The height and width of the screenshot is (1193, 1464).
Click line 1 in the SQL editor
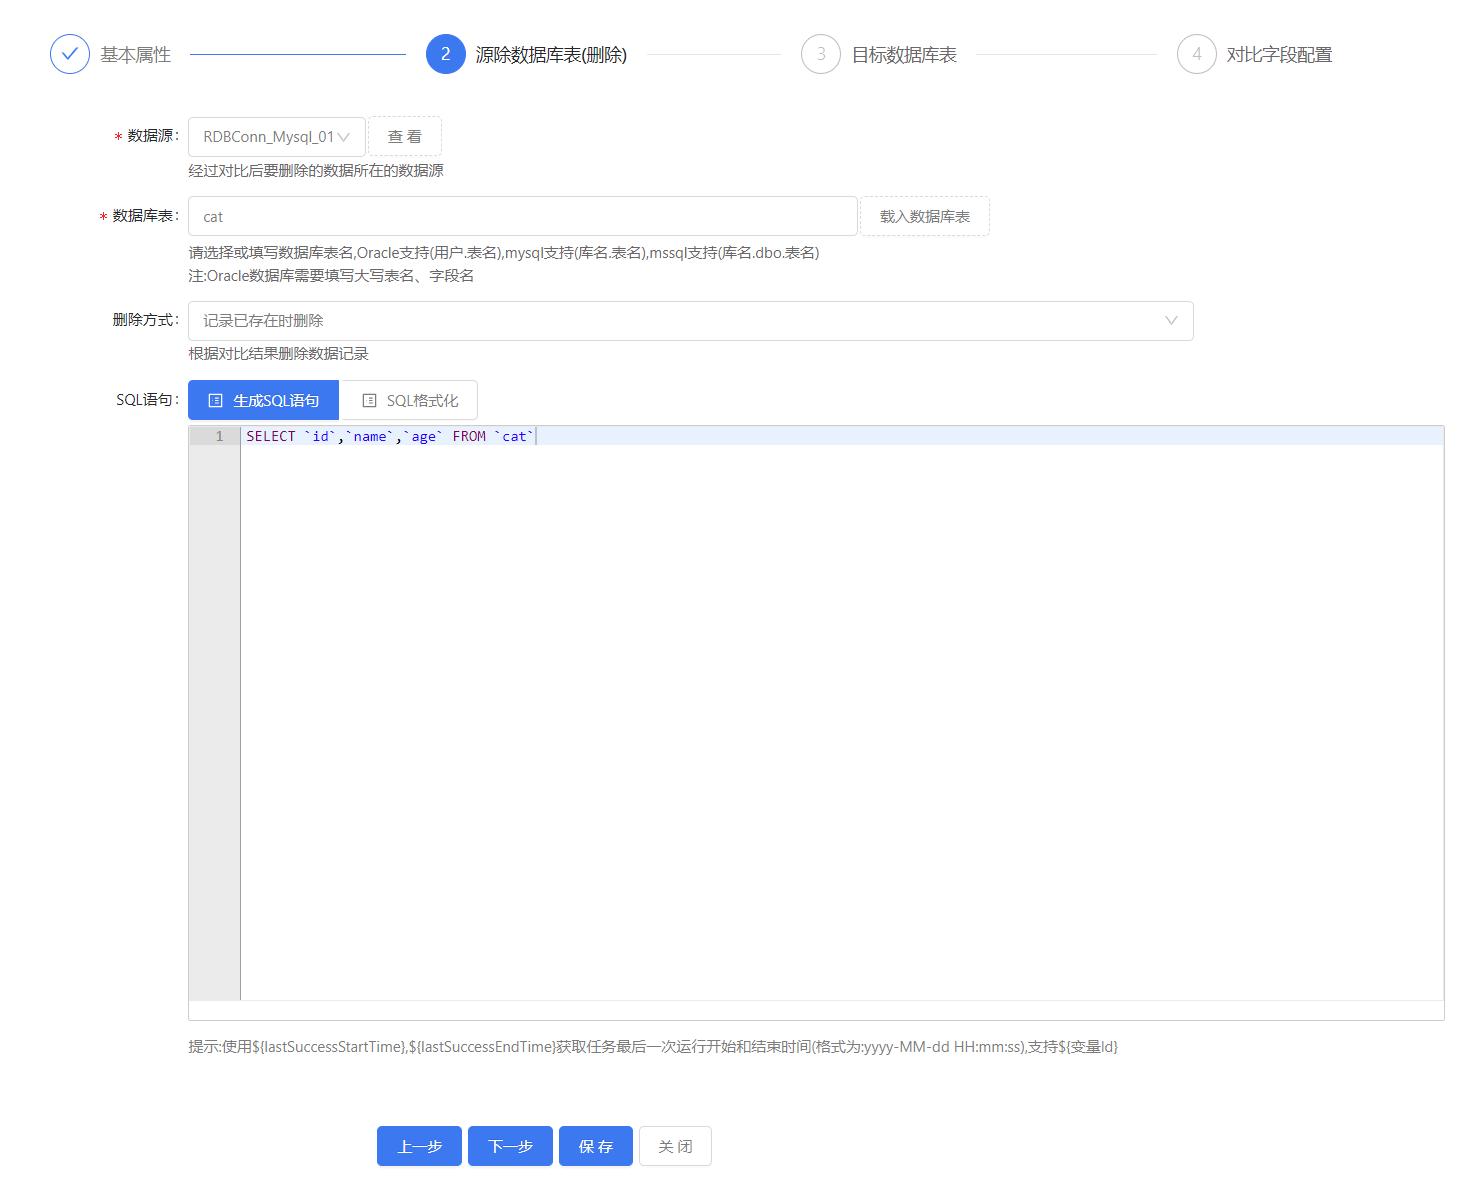(800, 436)
